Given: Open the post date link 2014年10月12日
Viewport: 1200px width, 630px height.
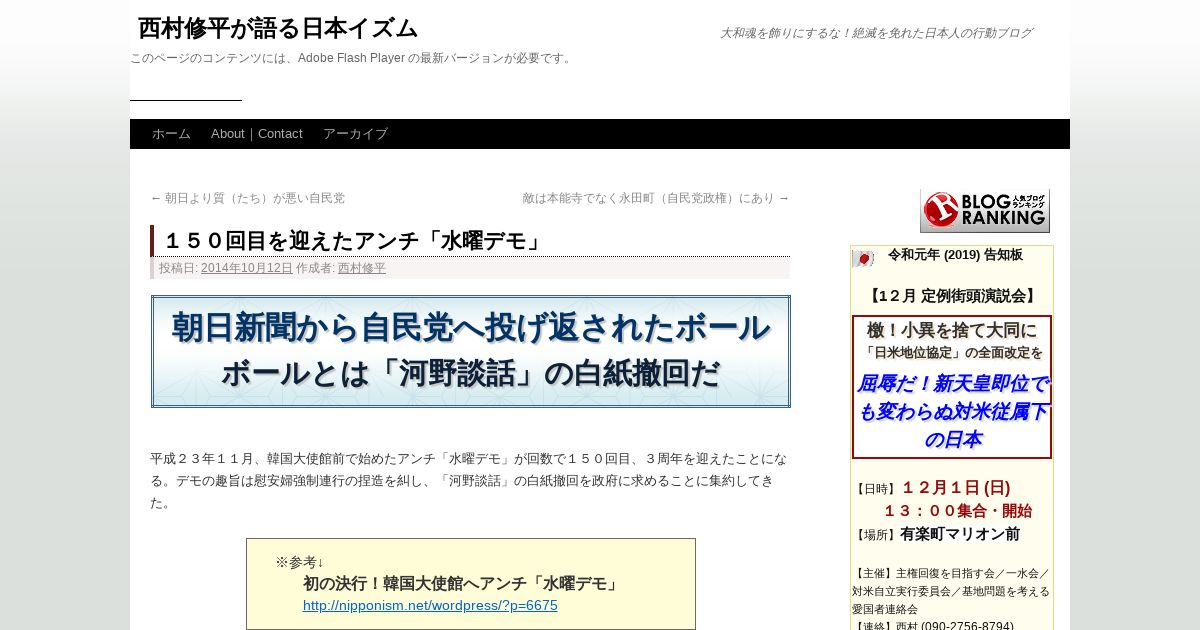Looking at the screenshot, I should click(x=247, y=268).
